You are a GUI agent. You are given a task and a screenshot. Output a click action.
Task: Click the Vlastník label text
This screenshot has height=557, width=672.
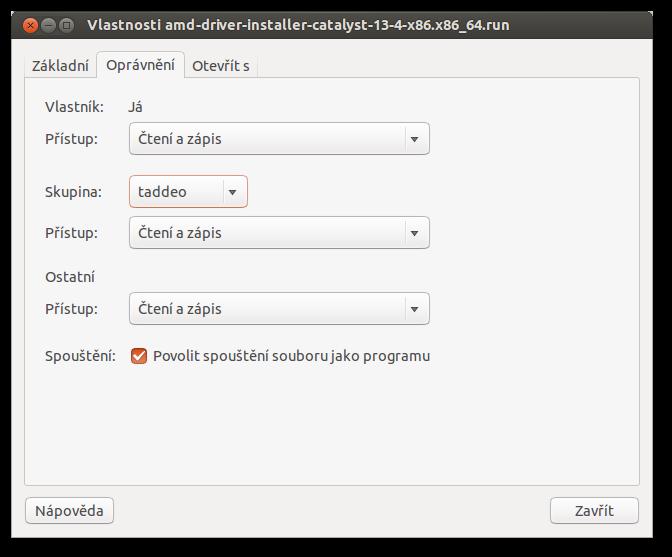point(75,107)
